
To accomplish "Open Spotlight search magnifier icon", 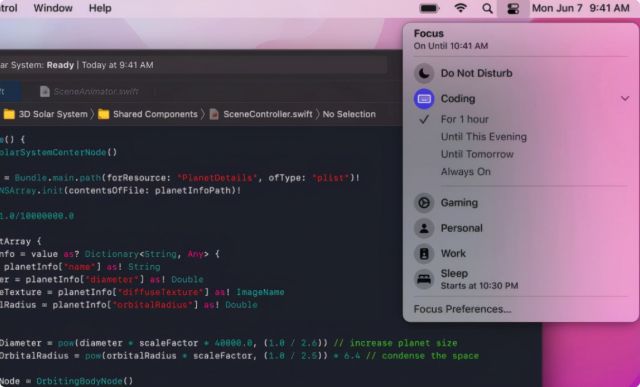I will 487,8.
